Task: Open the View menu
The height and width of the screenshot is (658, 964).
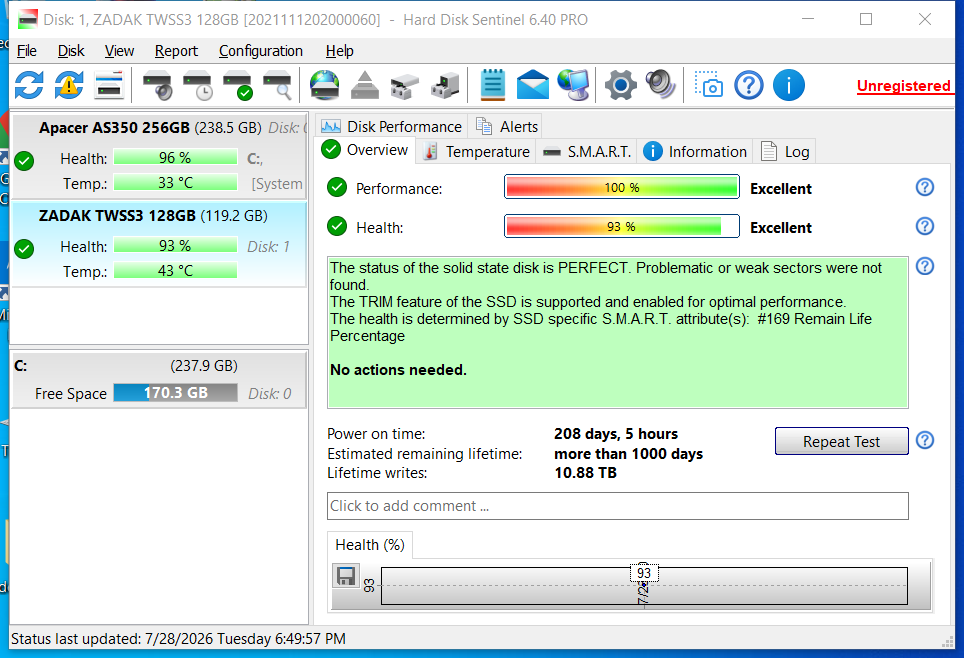Action: pyautogui.click(x=119, y=51)
